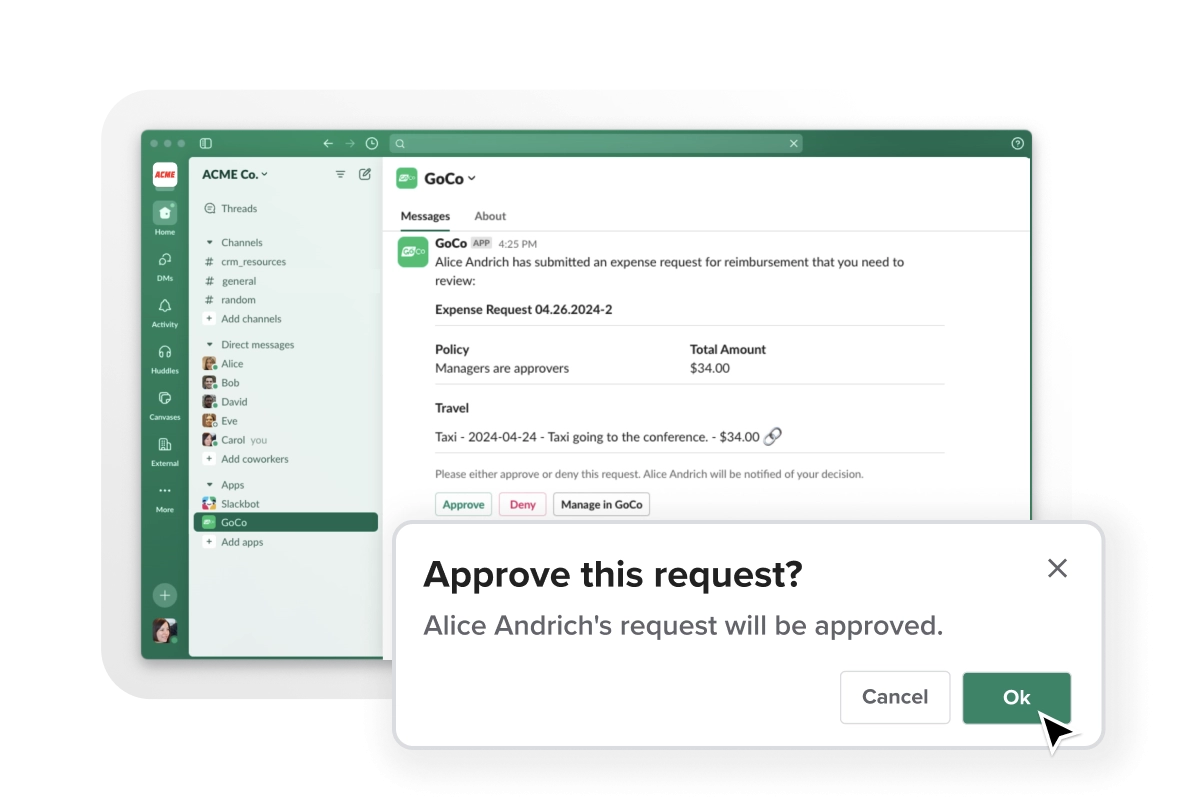This screenshot has height=800, width=1200.
Task: Click the Expense Request 04.26.2024-2 title
Action: (523, 310)
